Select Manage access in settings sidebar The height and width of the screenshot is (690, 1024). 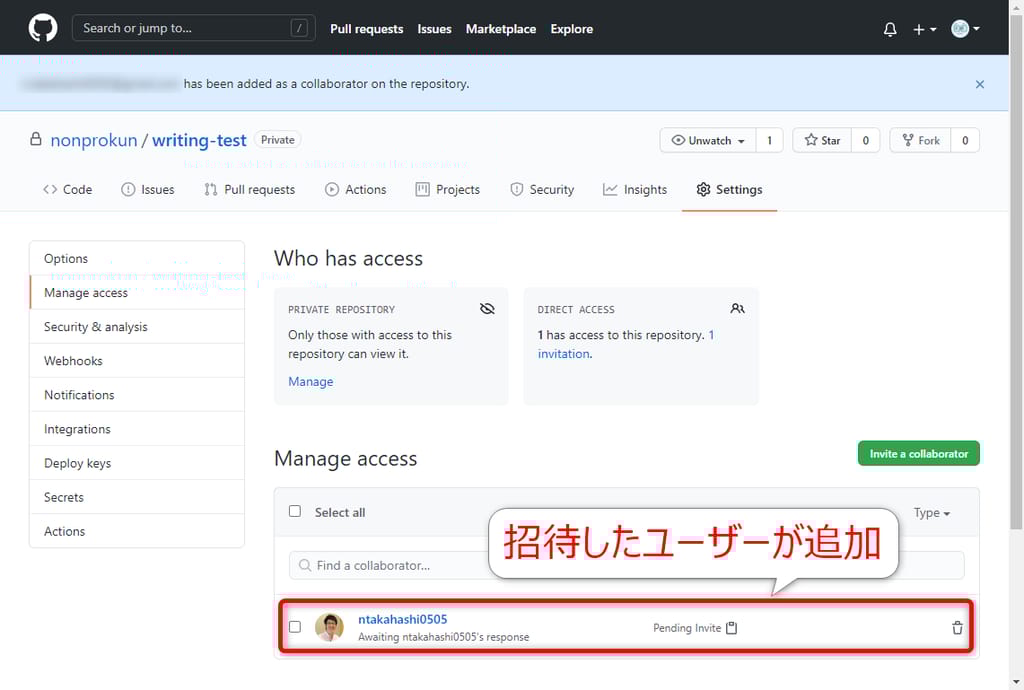[137, 292]
